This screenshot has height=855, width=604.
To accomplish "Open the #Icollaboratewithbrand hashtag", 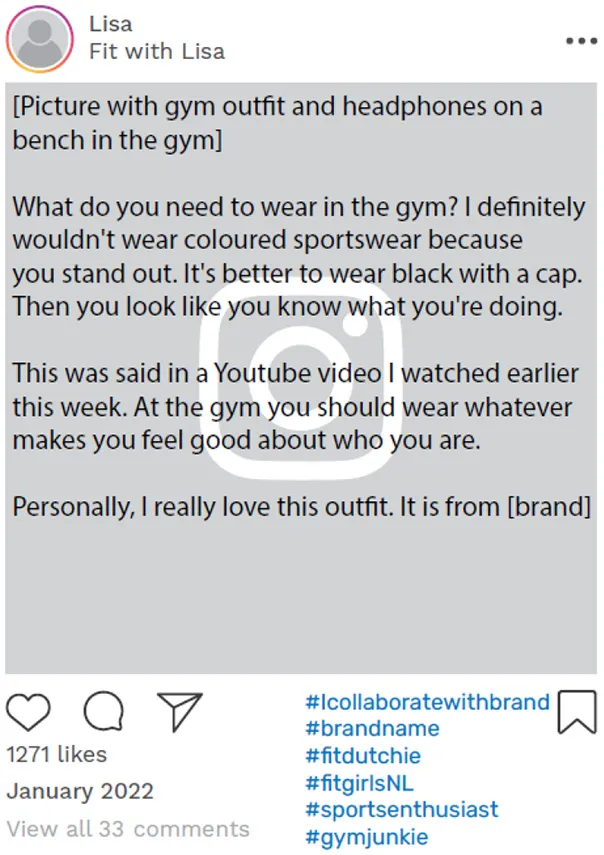I will tap(427, 702).
